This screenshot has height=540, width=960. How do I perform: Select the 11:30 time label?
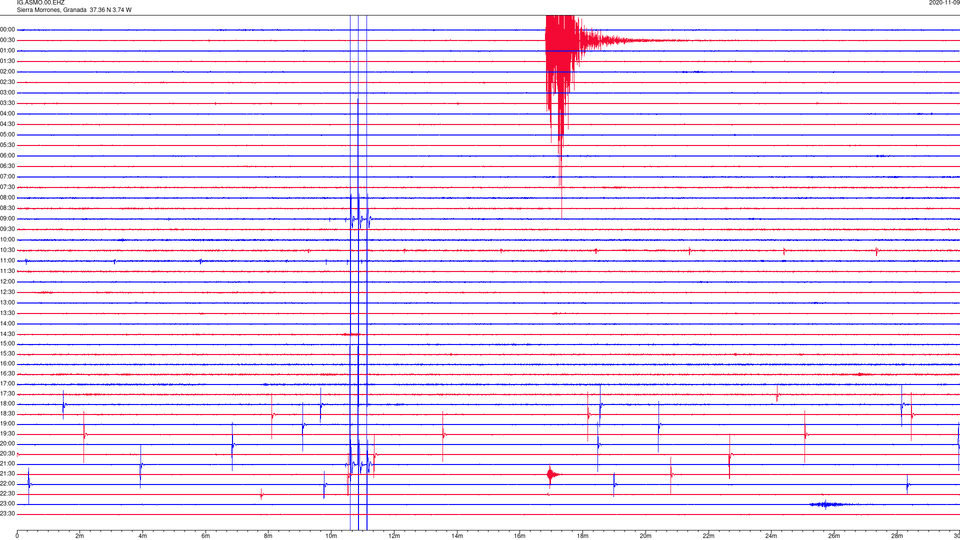7,271
